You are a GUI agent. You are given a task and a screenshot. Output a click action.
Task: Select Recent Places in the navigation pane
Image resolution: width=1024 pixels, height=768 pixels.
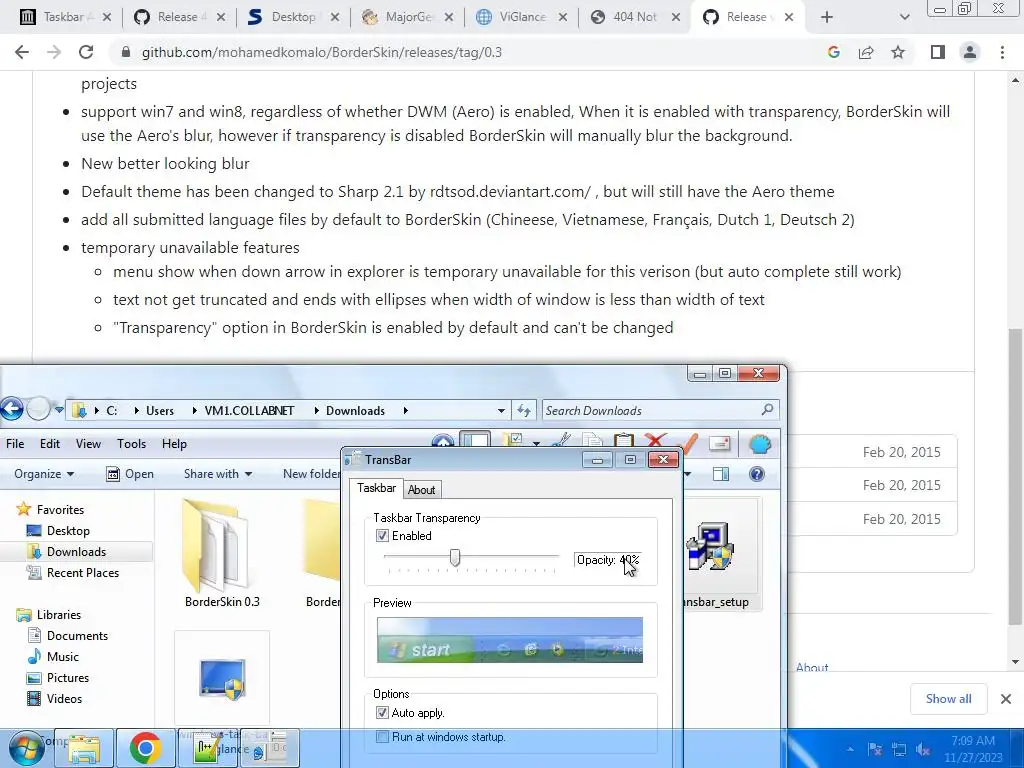coord(83,573)
